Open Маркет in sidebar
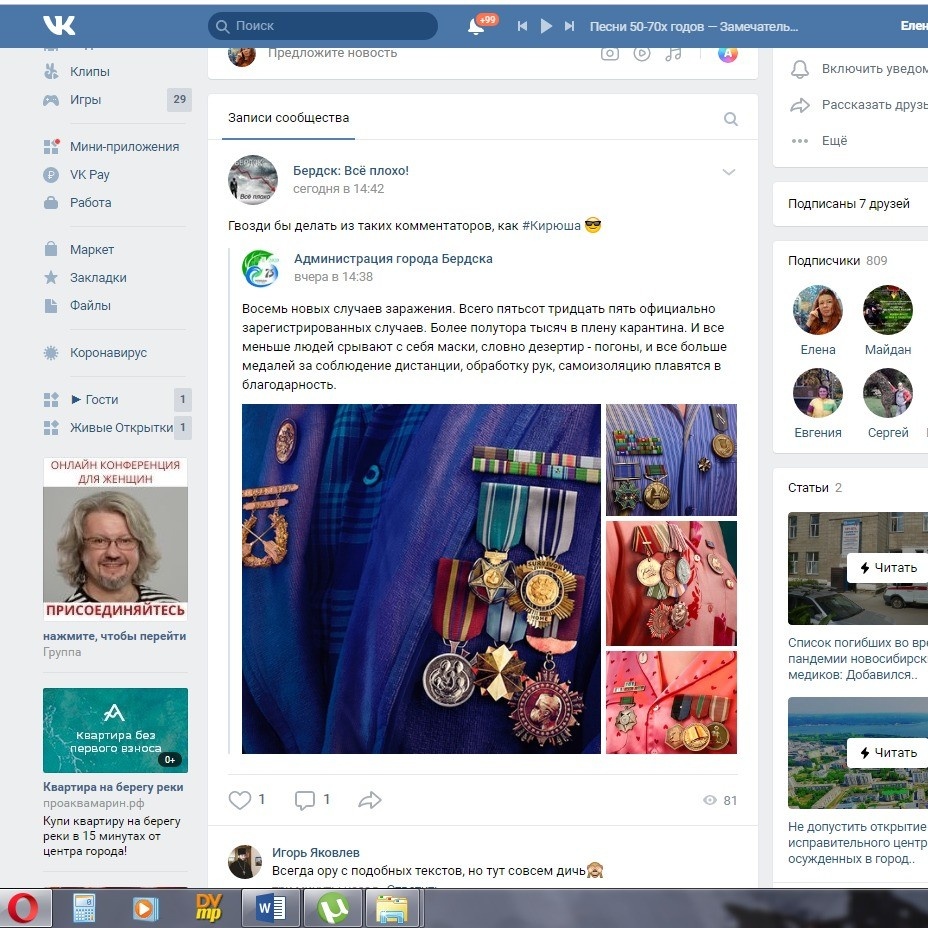This screenshot has height=928, width=928. point(92,250)
